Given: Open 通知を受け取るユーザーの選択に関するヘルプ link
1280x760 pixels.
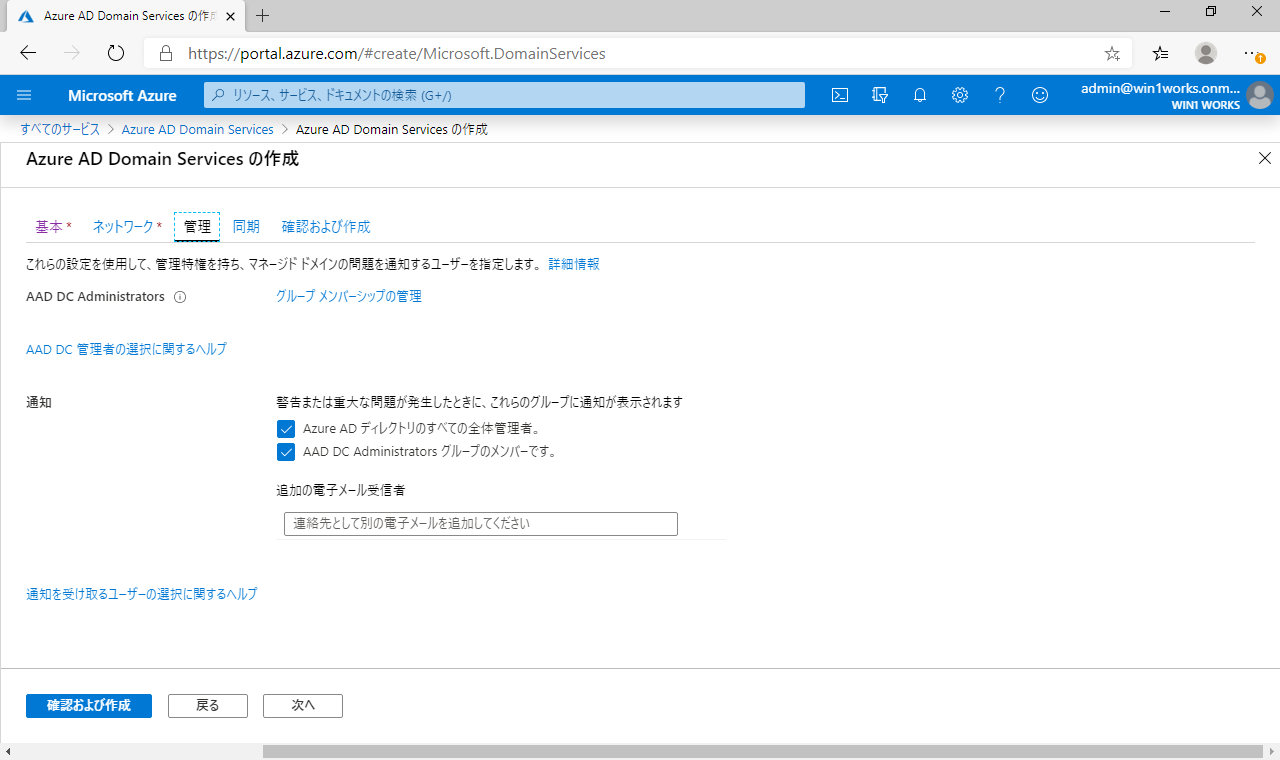Looking at the screenshot, I should pyautogui.click(x=141, y=594).
